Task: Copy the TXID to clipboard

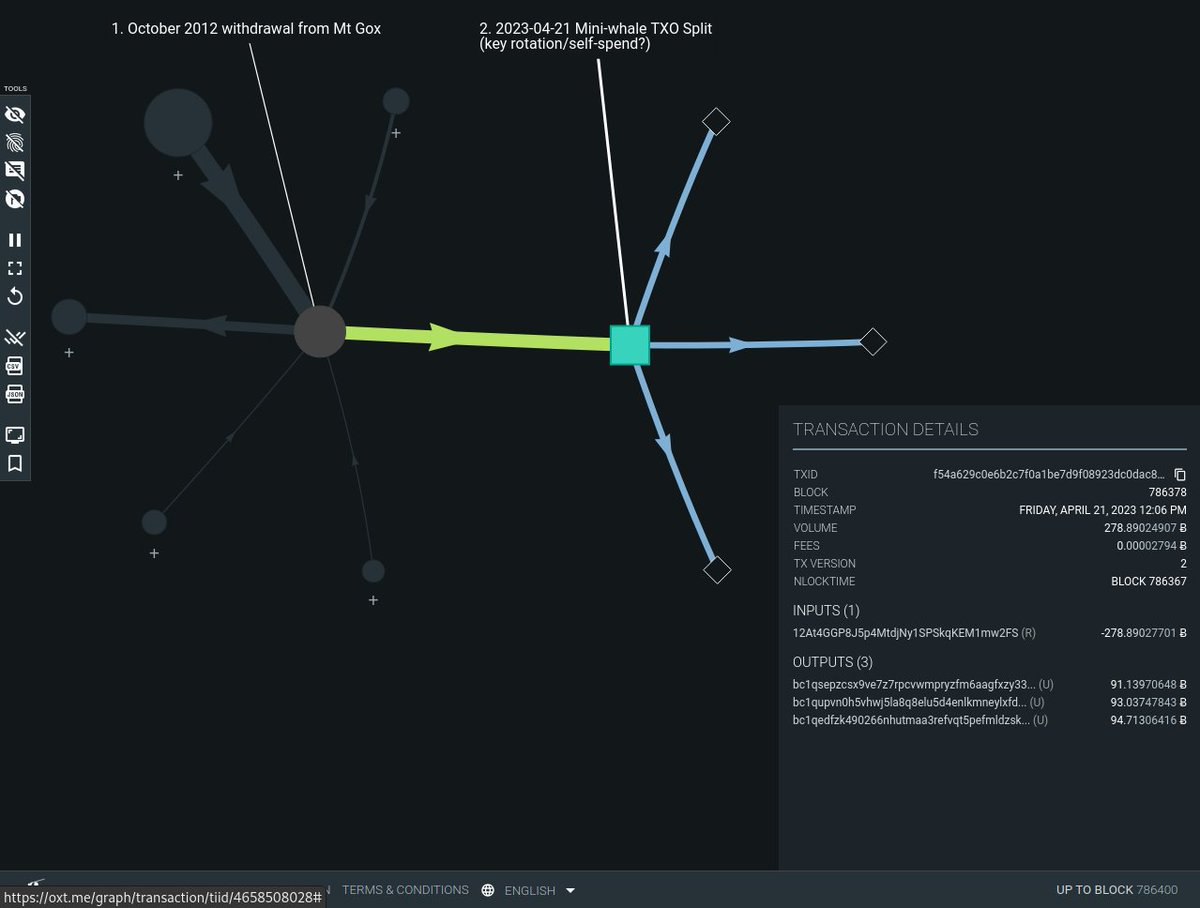Action: click(x=1180, y=474)
